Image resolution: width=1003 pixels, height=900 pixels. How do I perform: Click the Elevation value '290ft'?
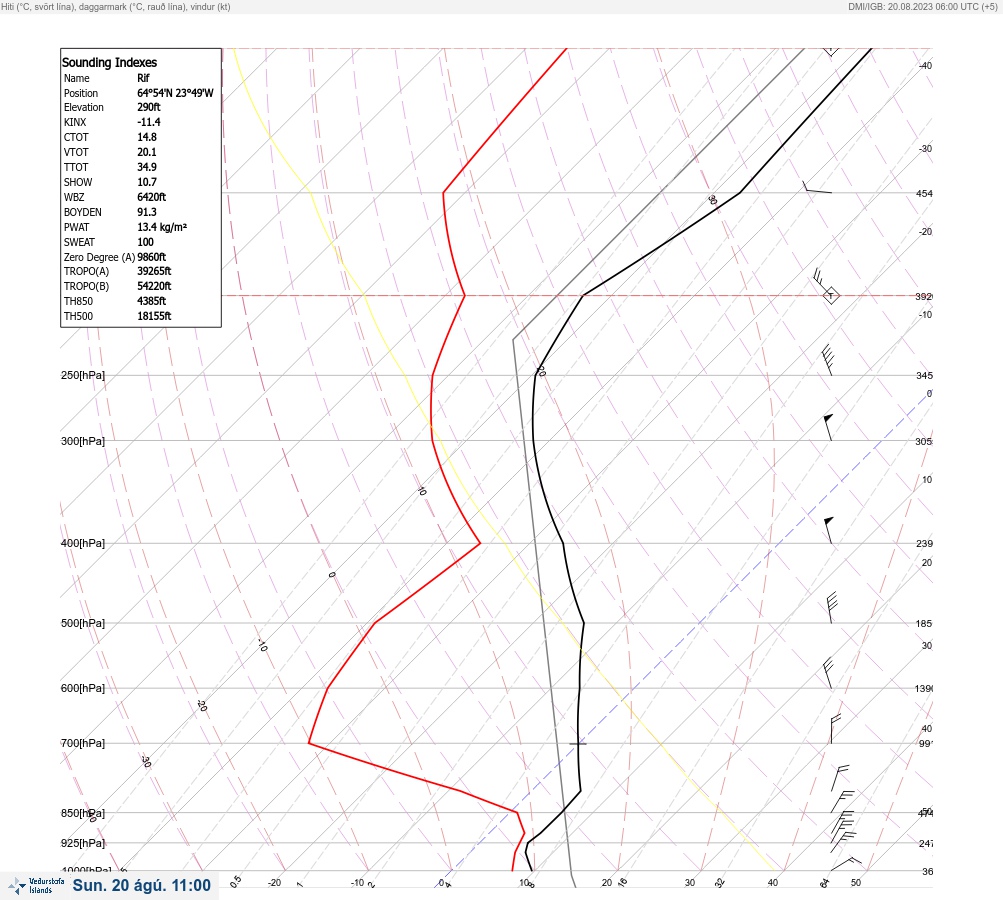(x=148, y=107)
